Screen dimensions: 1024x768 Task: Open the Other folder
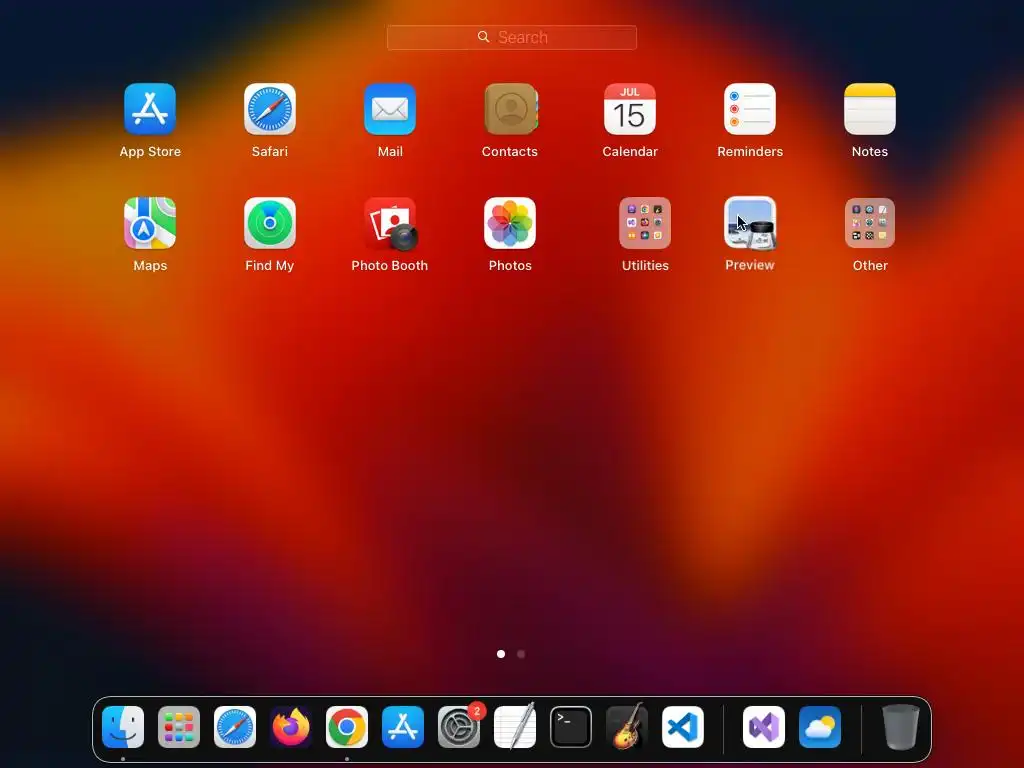[x=870, y=223]
